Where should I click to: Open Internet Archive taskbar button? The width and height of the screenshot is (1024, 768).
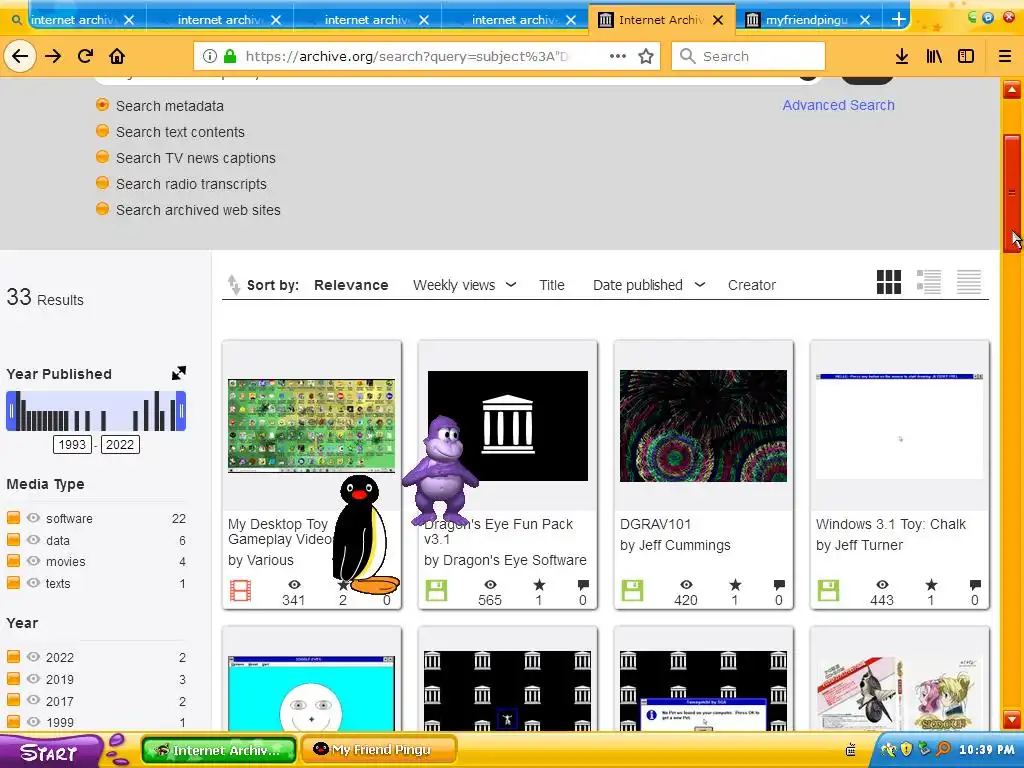coord(219,749)
